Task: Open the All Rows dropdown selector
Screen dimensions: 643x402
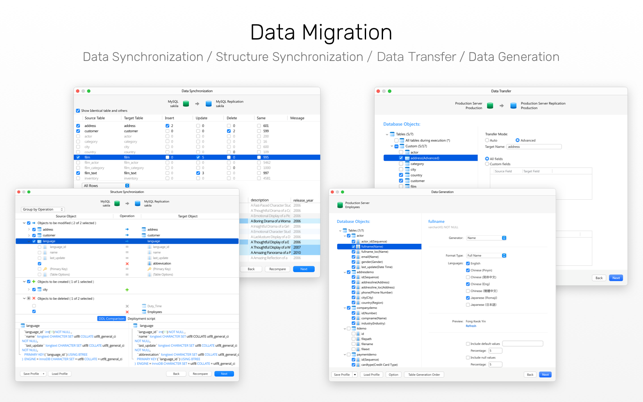Action: 106,186
